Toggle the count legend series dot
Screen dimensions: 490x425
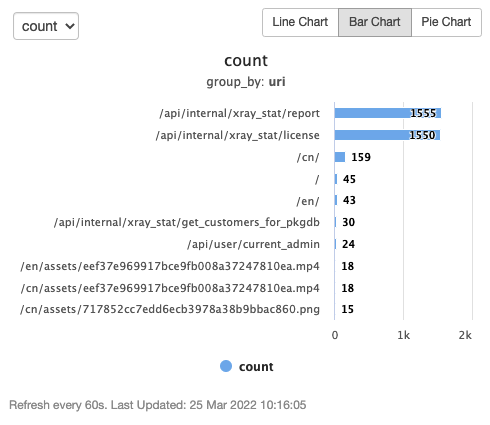click(226, 366)
